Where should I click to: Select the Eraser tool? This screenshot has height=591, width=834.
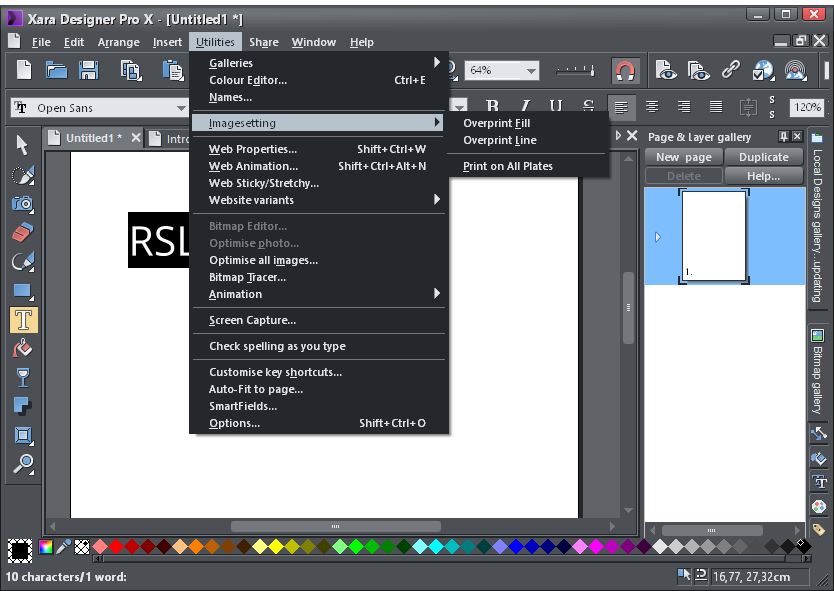[22, 232]
